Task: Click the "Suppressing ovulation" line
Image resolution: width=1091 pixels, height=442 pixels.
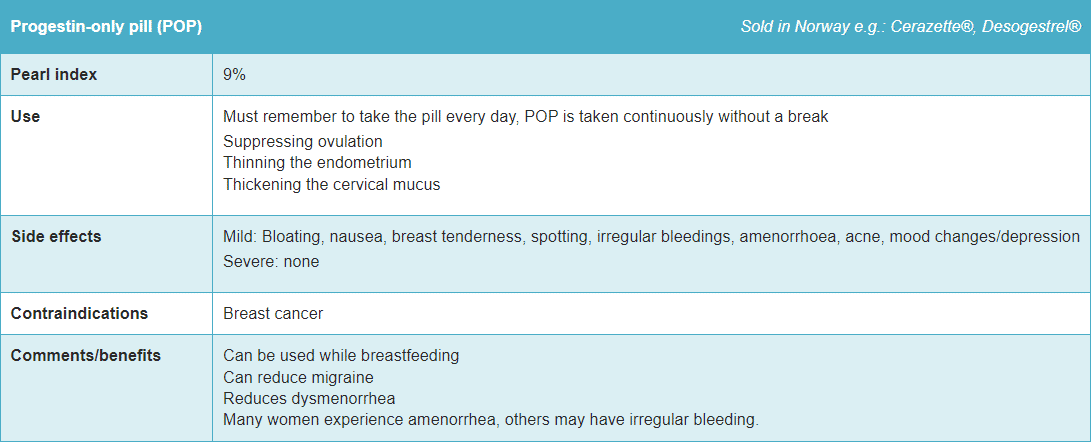Action: point(302,142)
